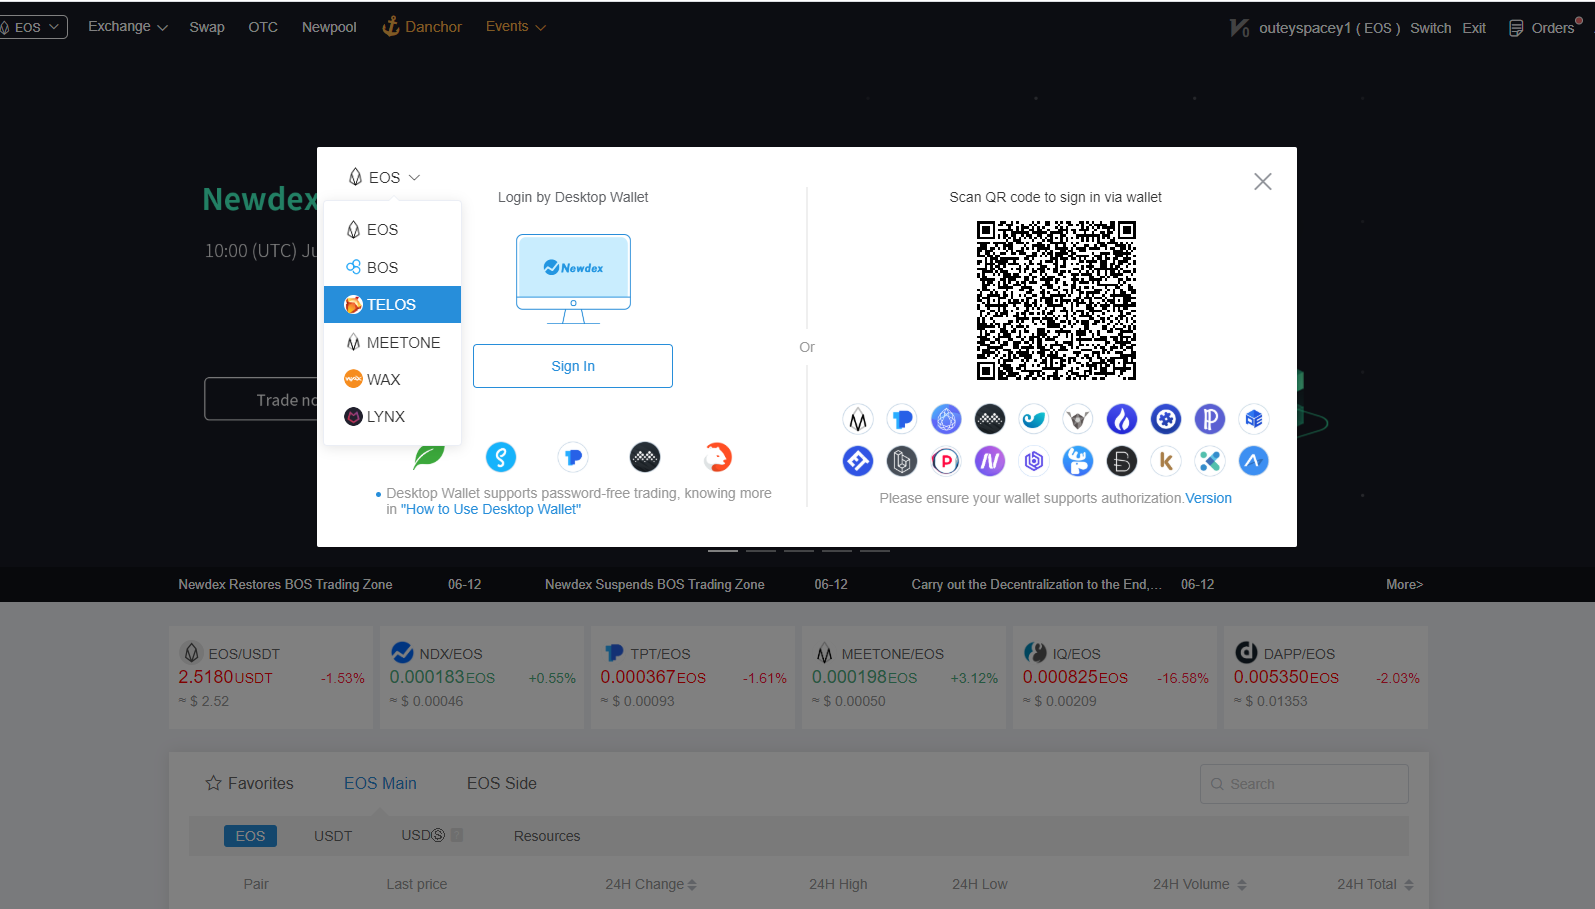The width and height of the screenshot is (1595, 909).
Task: Click purple hexagon outline wallet icon
Action: click(1034, 461)
